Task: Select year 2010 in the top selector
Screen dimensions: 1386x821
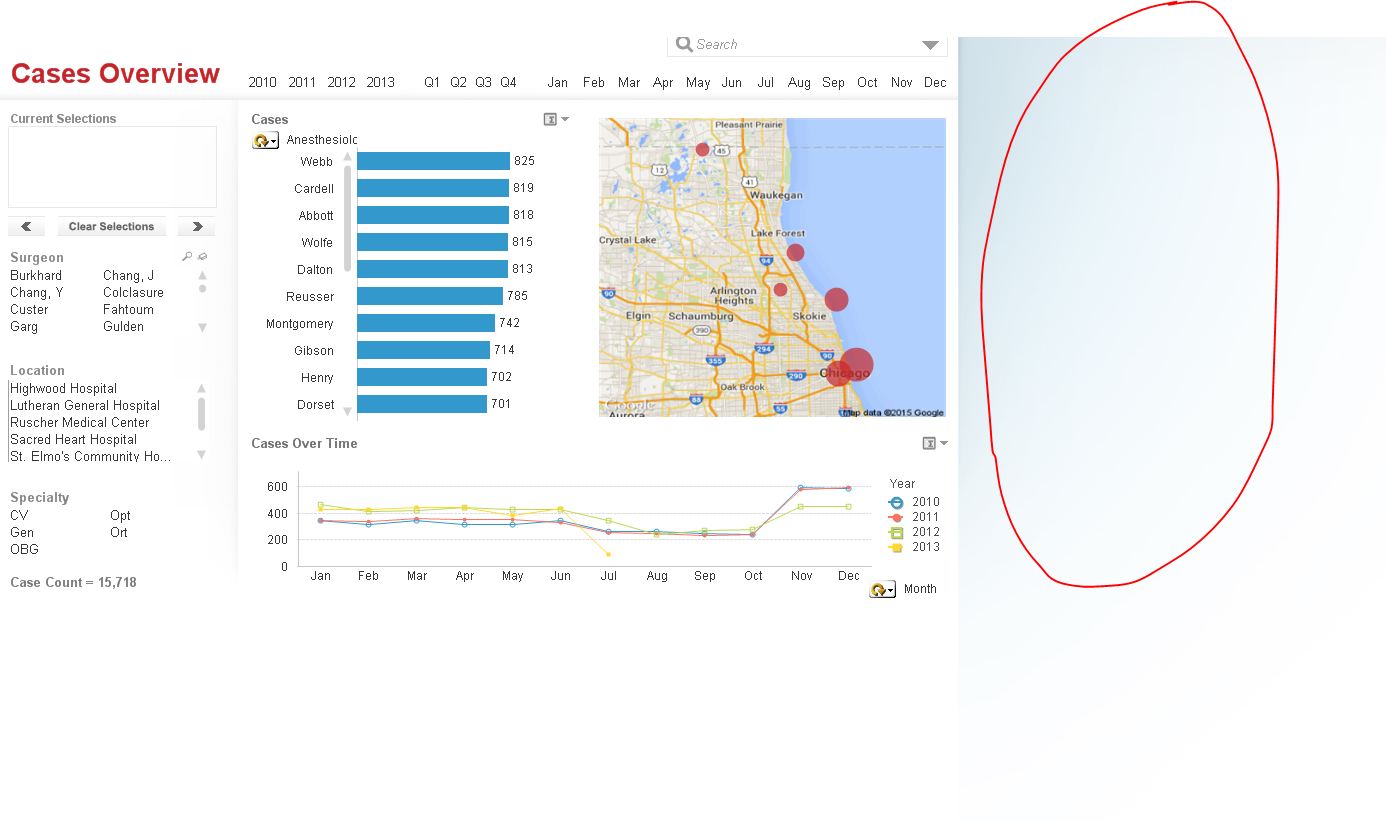Action: tap(263, 82)
